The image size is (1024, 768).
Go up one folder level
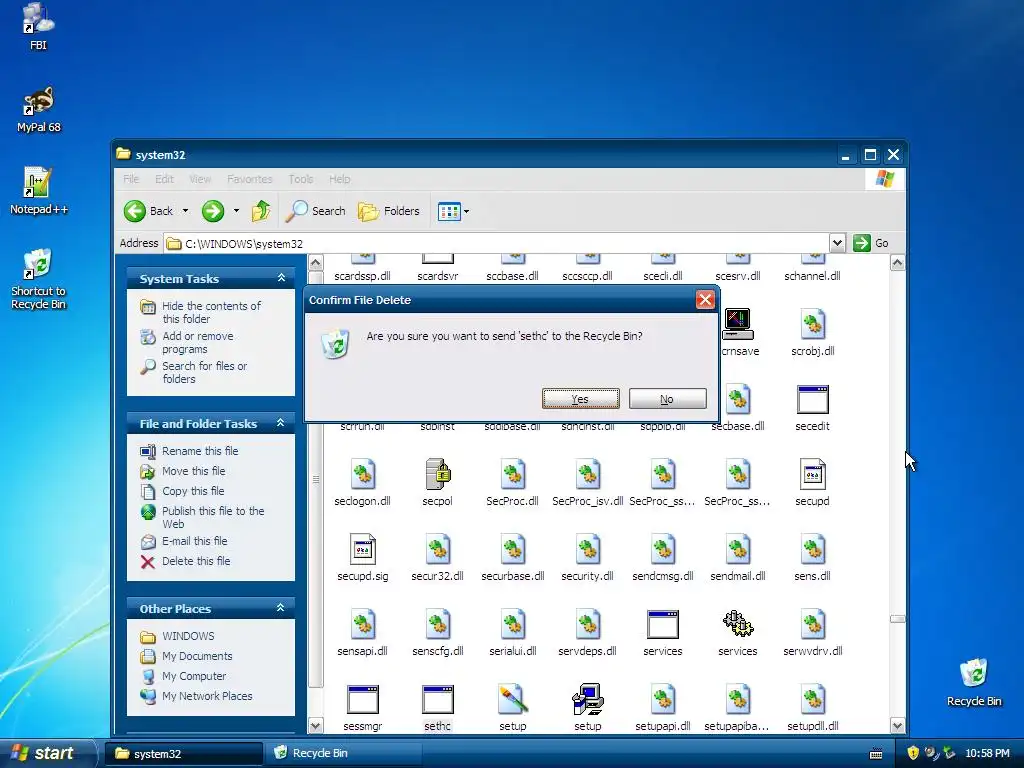coord(261,211)
